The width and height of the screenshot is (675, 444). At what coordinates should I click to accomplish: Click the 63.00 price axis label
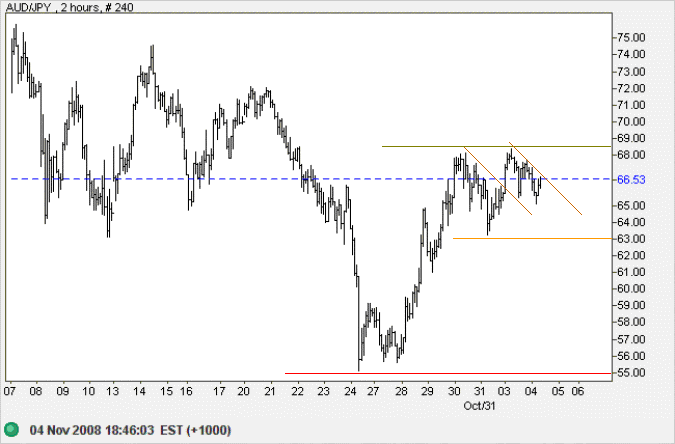(x=631, y=239)
